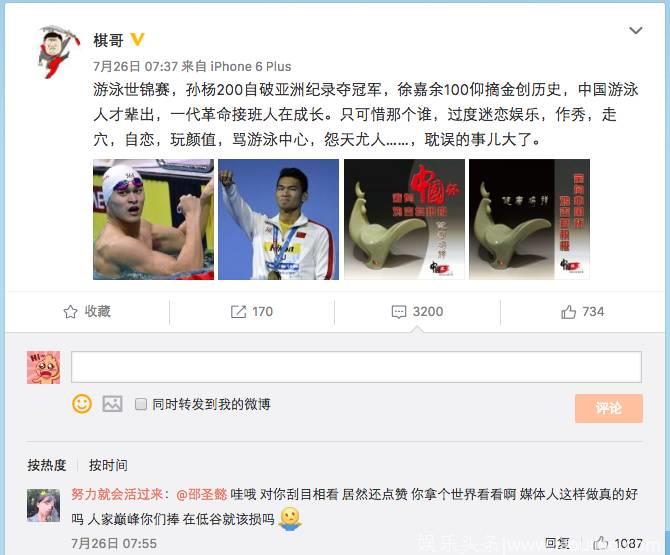670x555 pixels.
Task: Click the insert image icon in comment box
Action: click(112, 404)
